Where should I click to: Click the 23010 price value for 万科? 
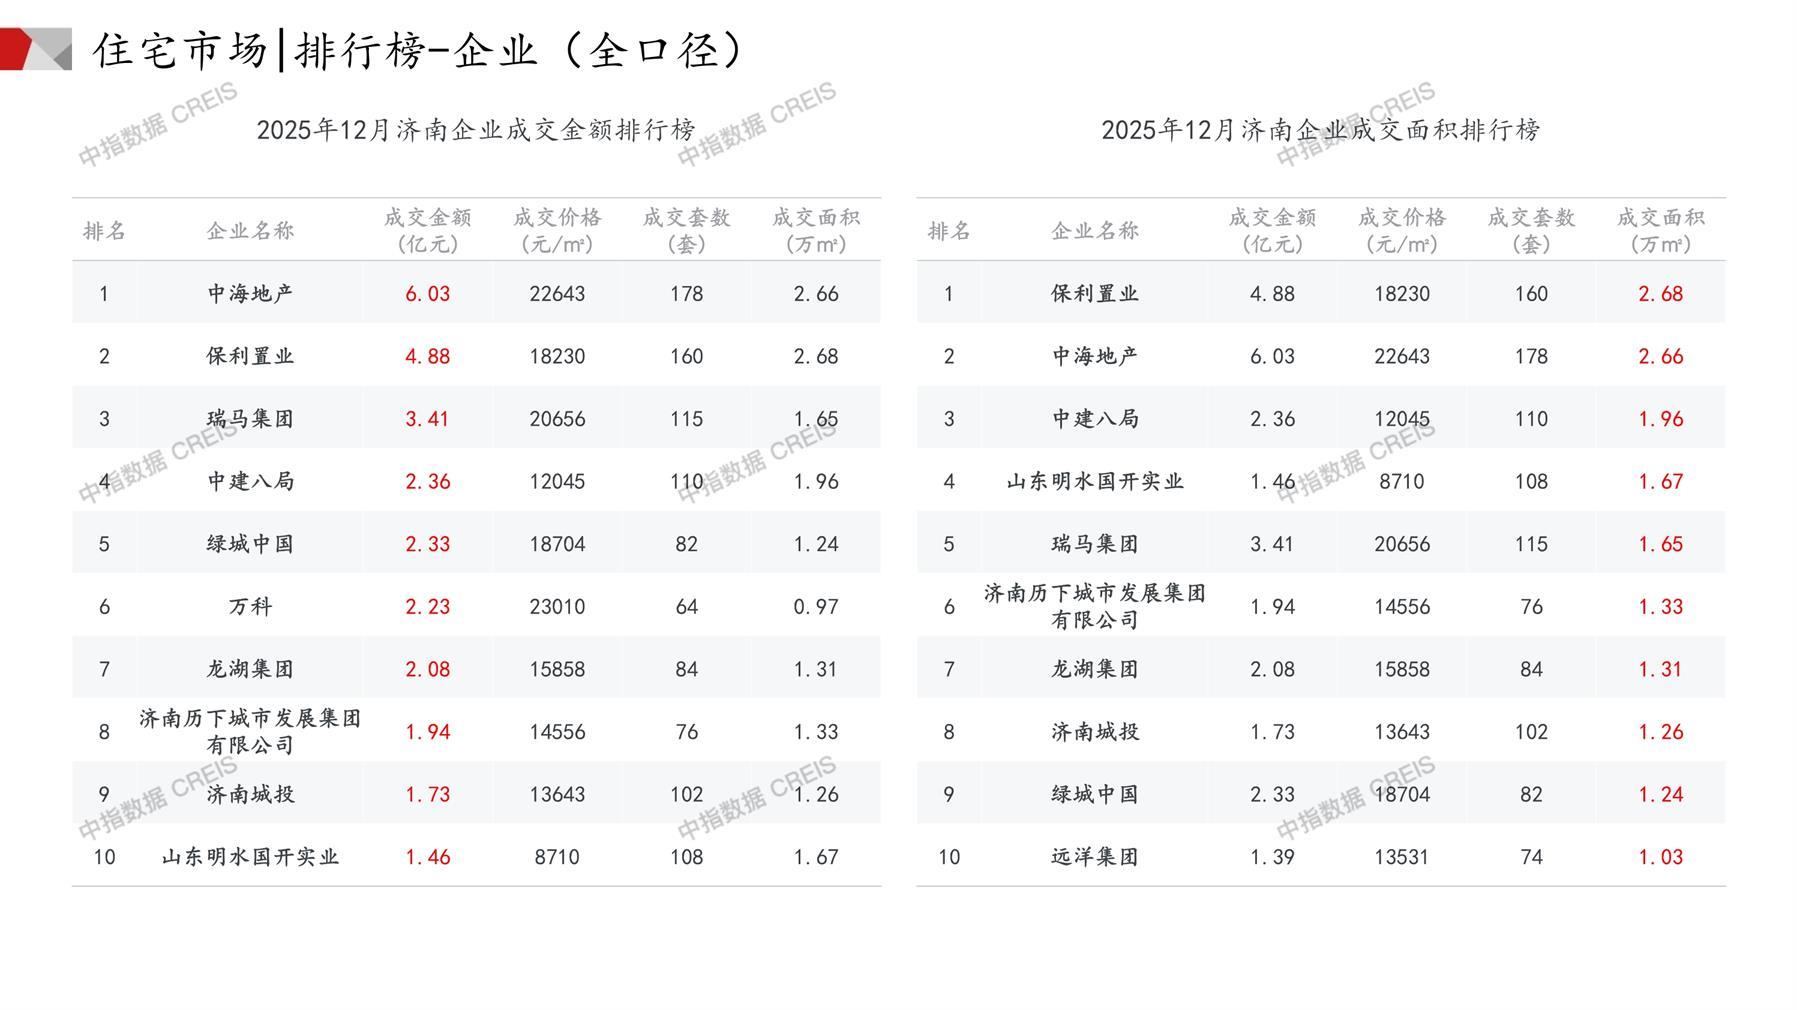557,607
